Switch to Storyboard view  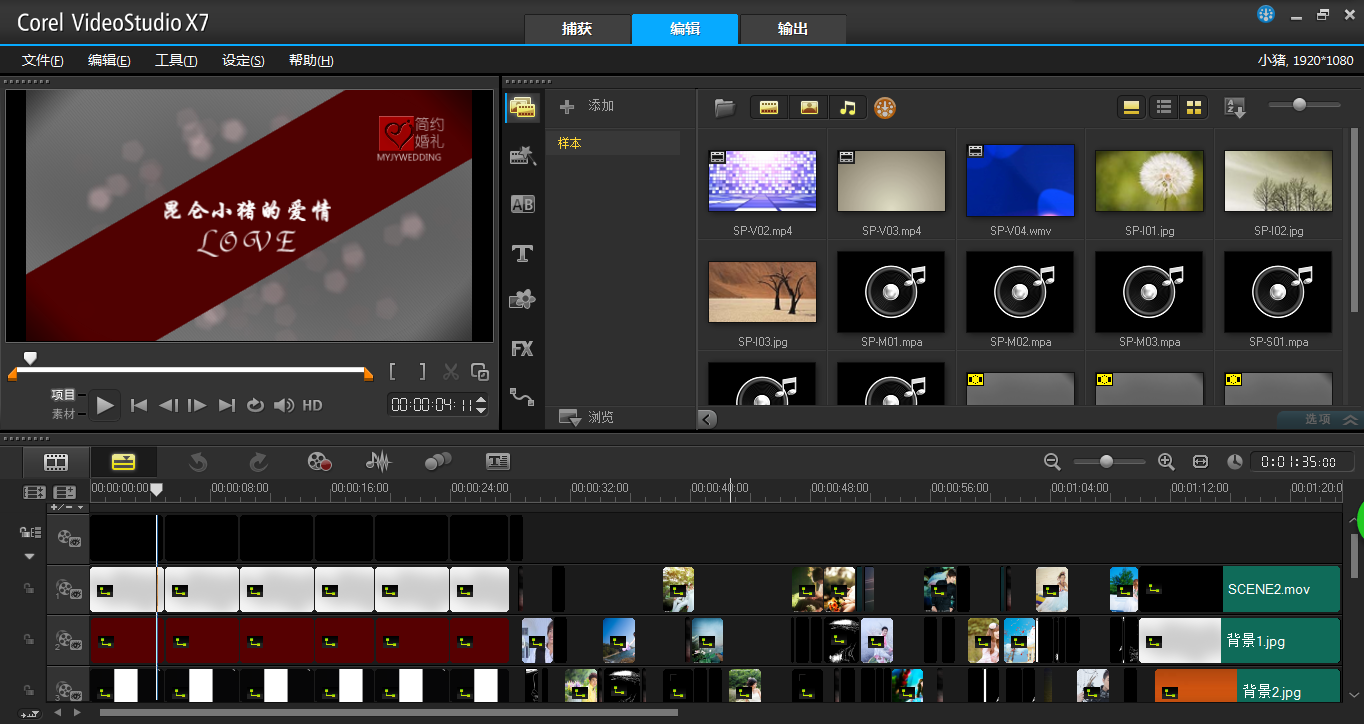tap(56, 462)
